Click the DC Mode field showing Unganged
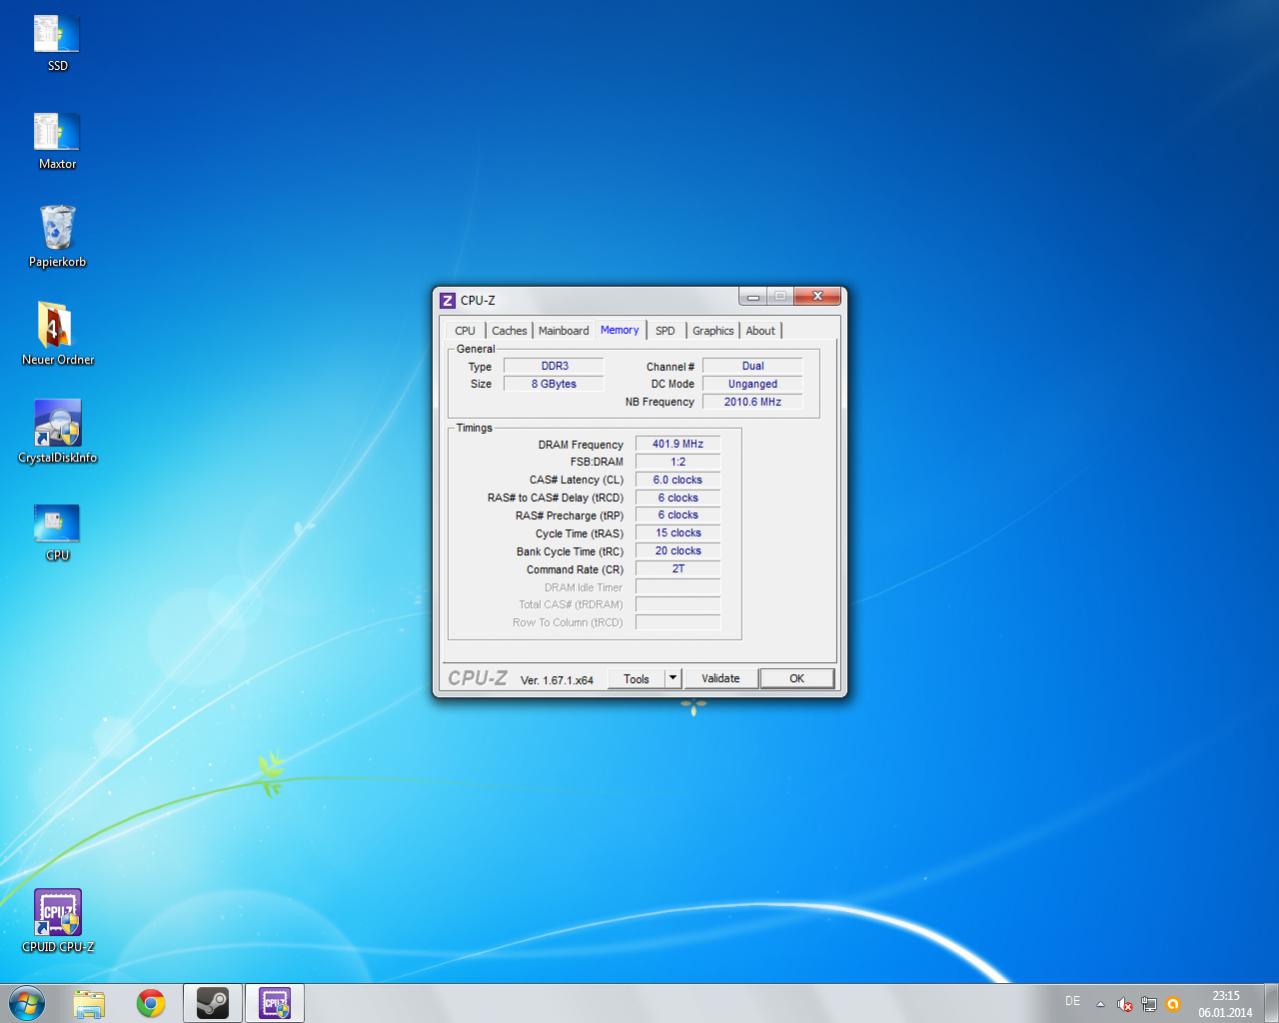This screenshot has width=1279, height=1023. (752, 384)
